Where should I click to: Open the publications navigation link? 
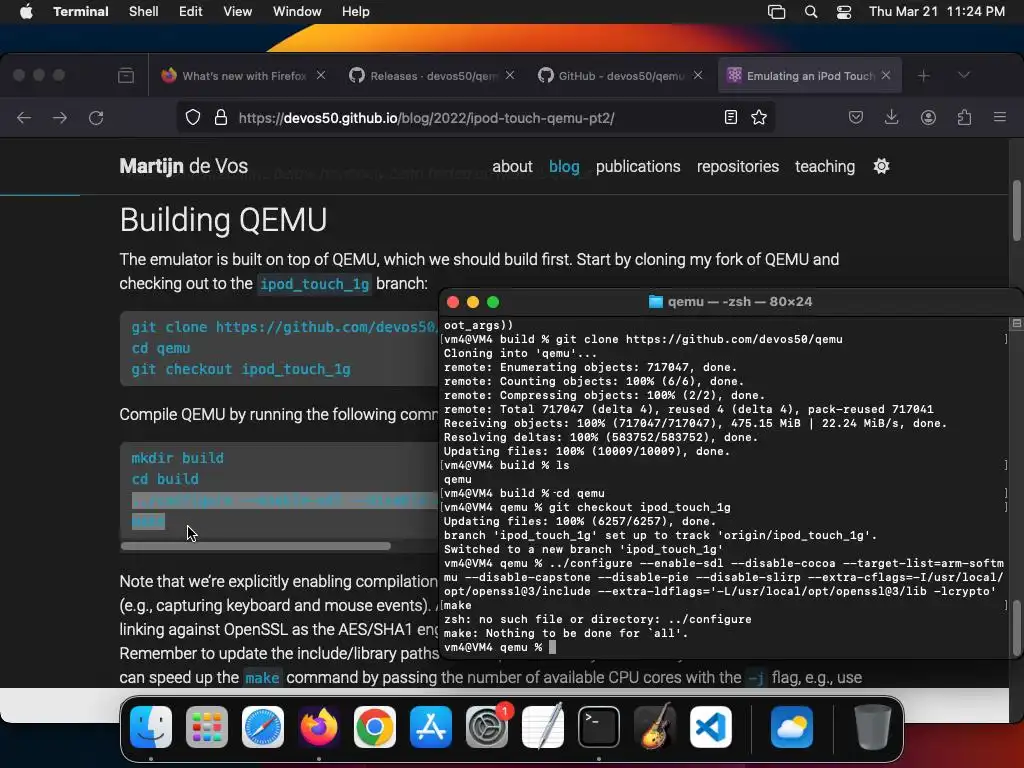pos(638,167)
